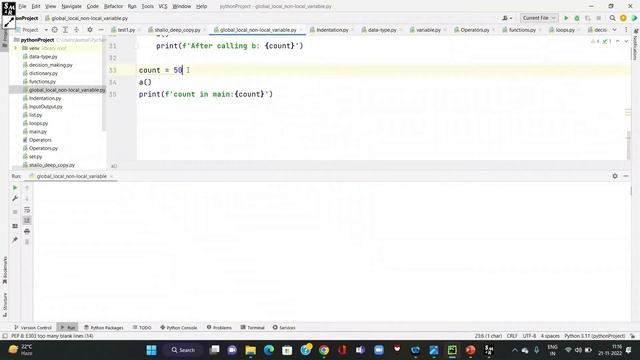The width and height of the screenshot is (640, 360).
Task: Open Bookmarks side panel
Action: (x=5, y=270)
